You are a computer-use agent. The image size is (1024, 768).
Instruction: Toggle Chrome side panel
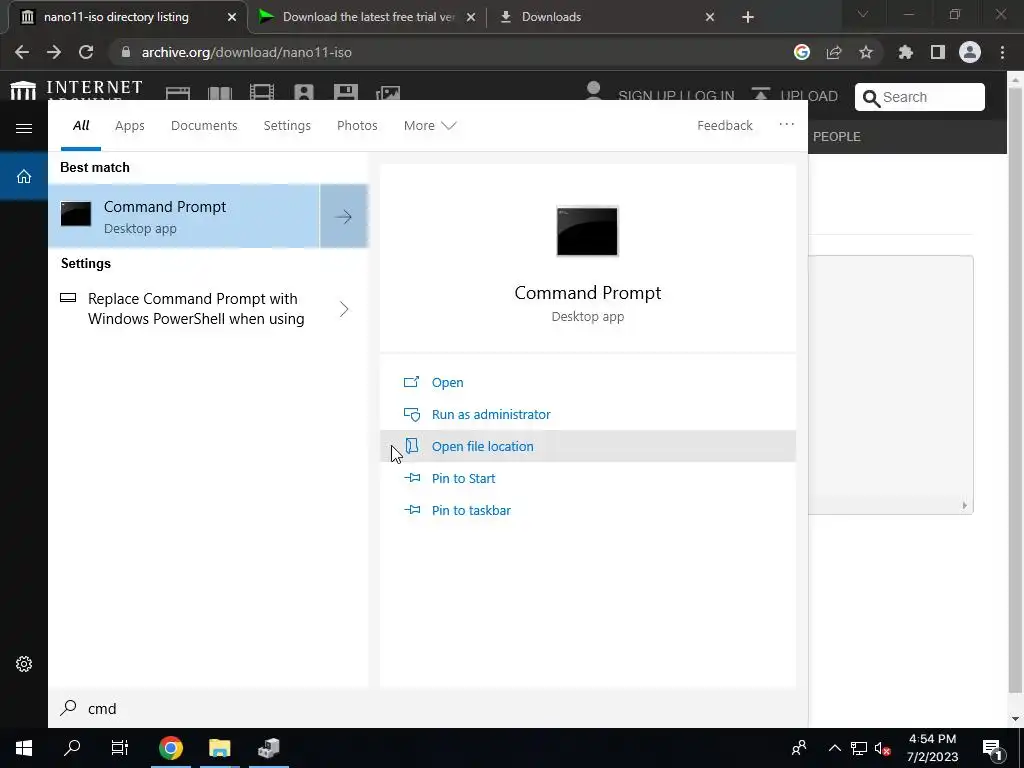tap(937, 52)
